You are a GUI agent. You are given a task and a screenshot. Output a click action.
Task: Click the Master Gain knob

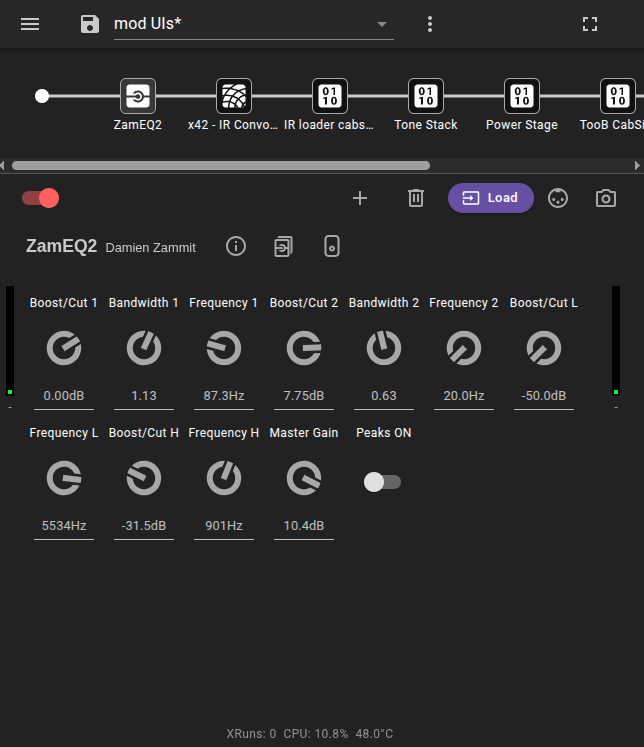pyautogui.click(x=304, y=478)
